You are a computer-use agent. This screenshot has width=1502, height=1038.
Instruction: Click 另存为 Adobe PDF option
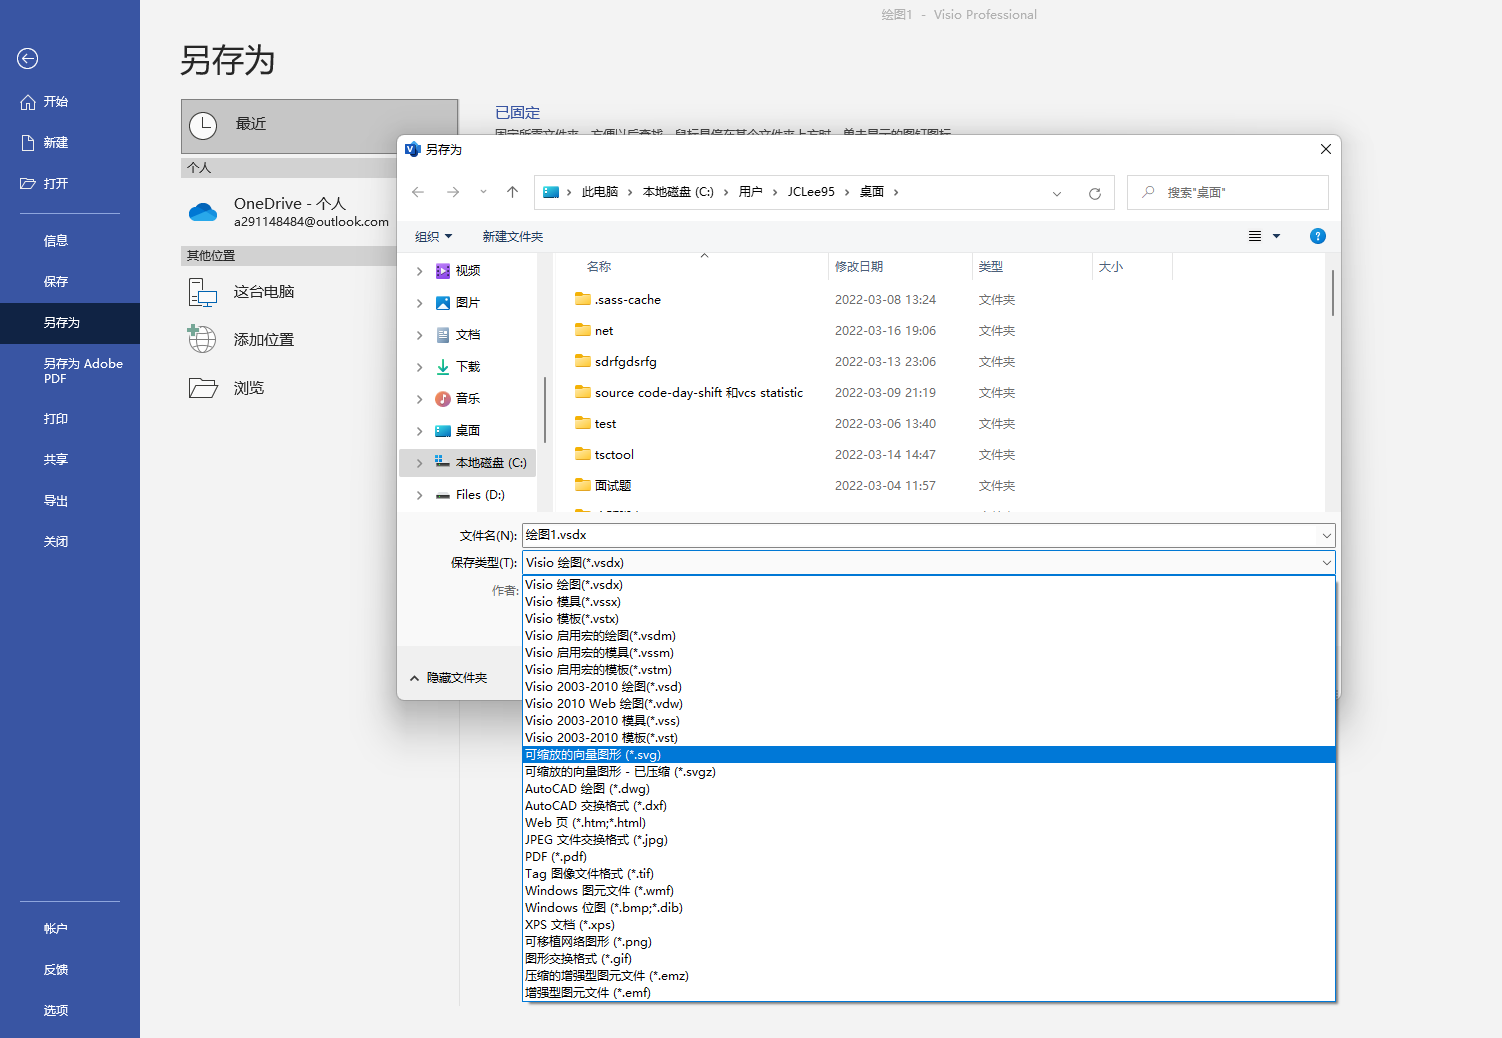point(70,371)
